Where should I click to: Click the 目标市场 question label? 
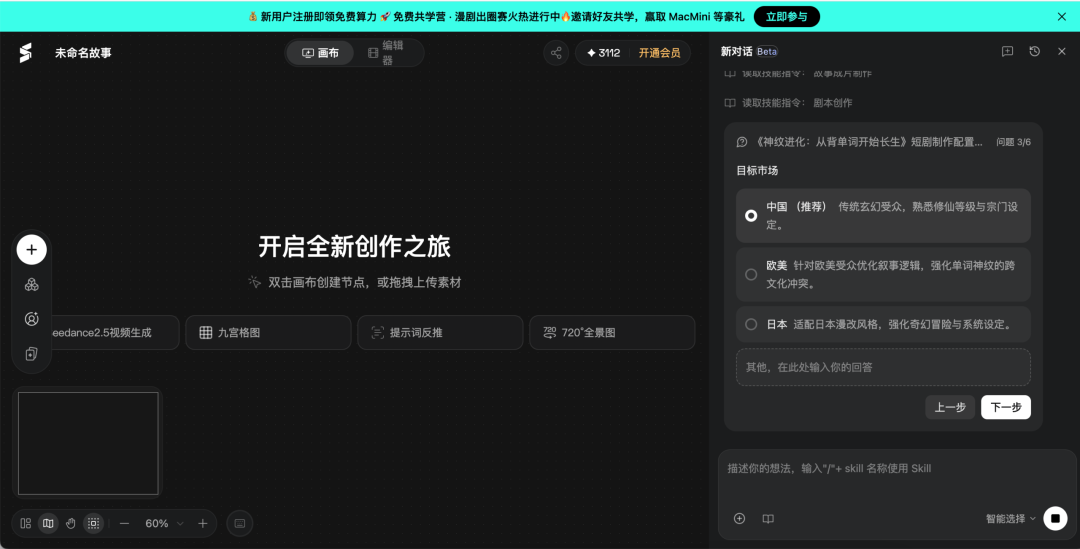(757, 170)
